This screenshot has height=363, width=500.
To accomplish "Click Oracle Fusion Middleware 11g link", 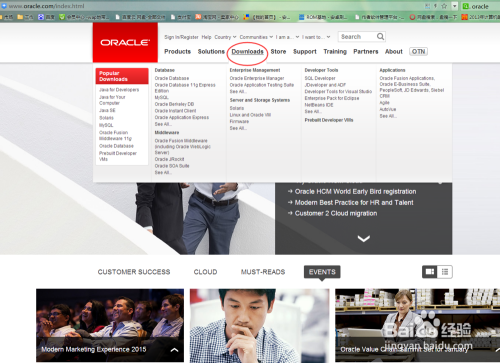I will pos(115,135).
